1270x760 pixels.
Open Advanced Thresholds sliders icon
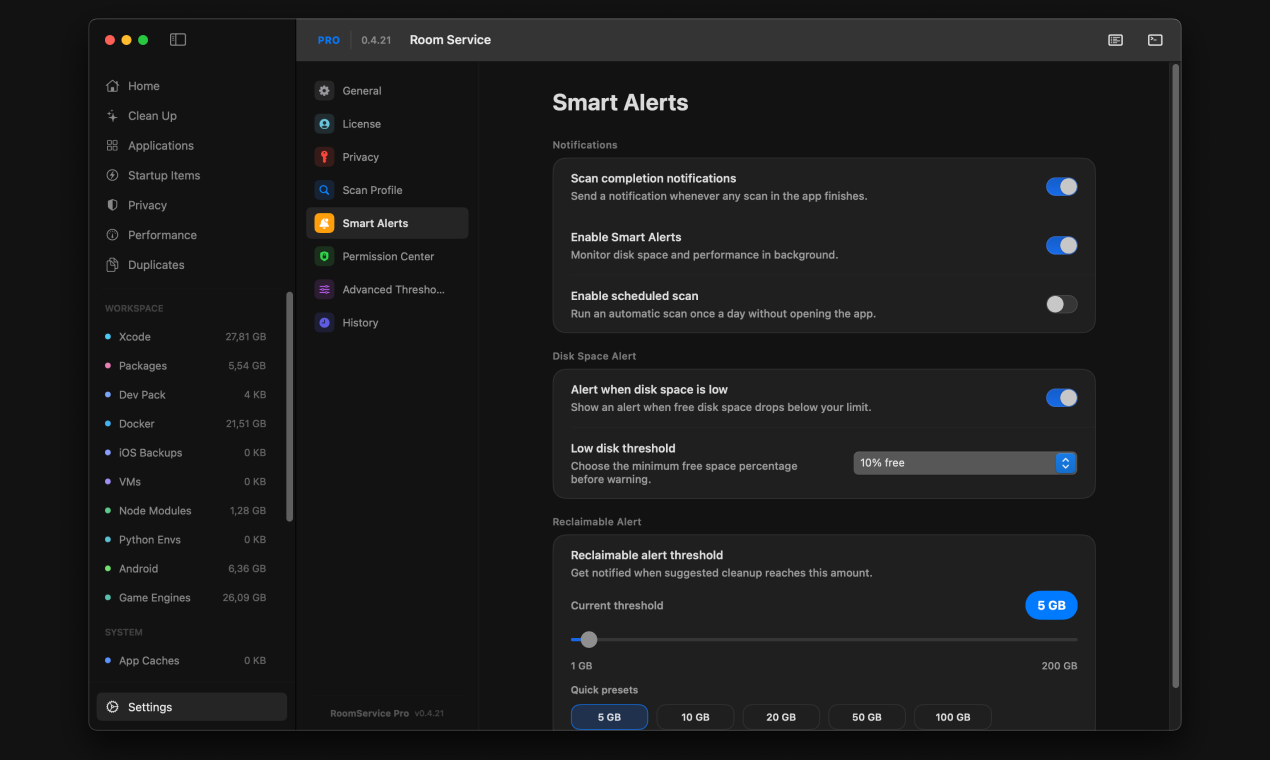[x=324, y=290]
